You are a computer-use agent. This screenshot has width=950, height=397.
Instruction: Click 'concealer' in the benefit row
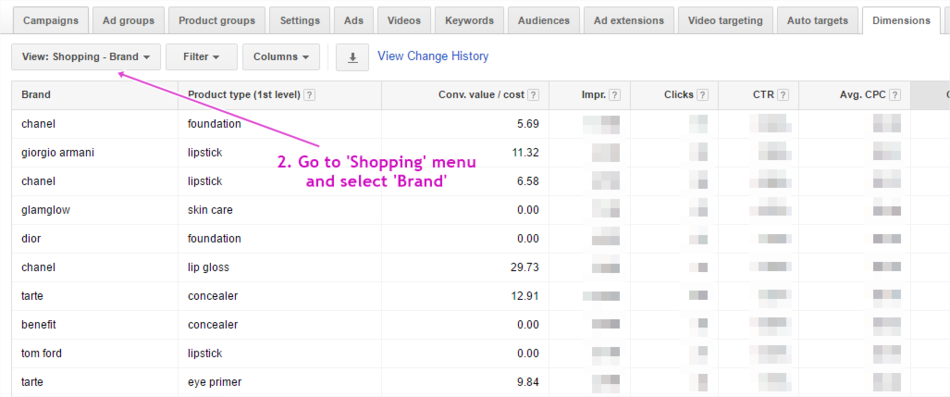[x=213, y=325]
